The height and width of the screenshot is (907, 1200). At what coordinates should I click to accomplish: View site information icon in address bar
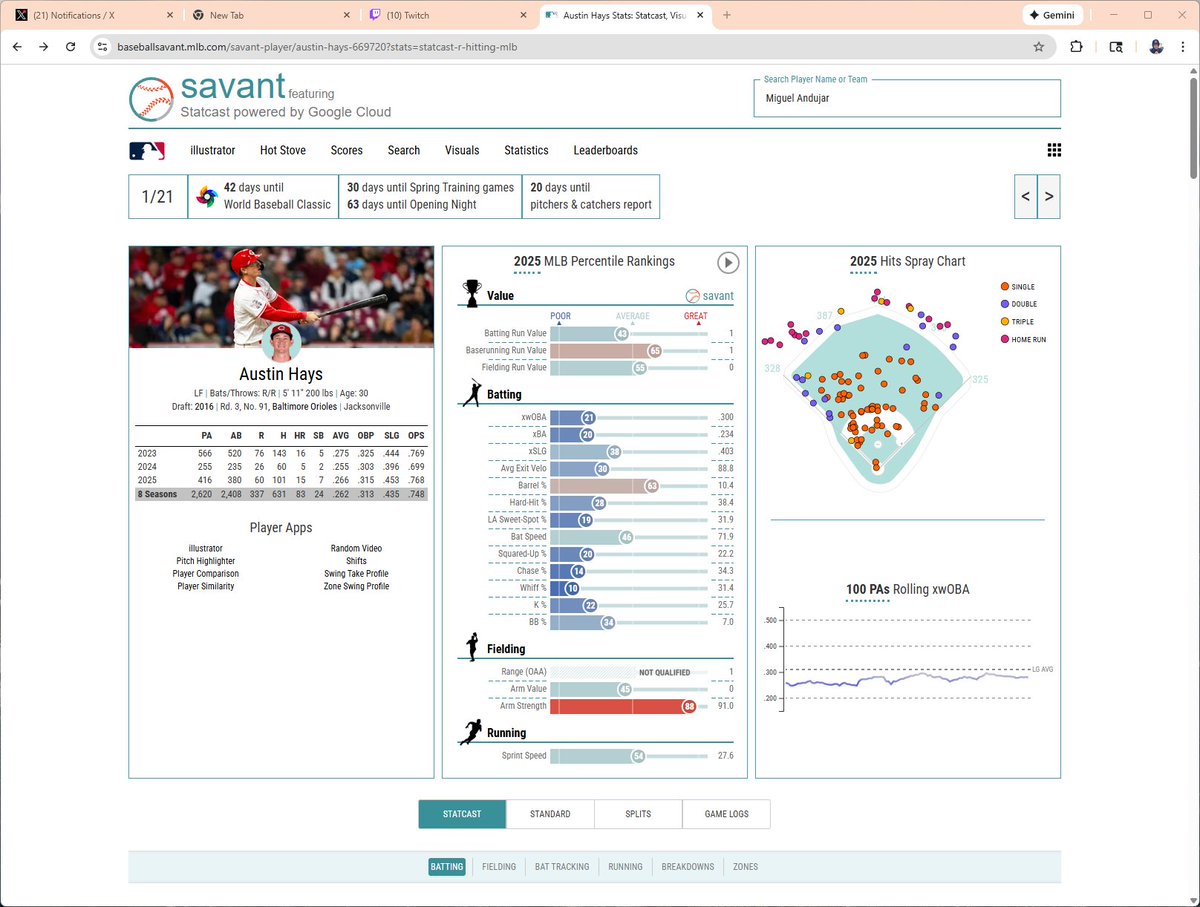point(101,47)
